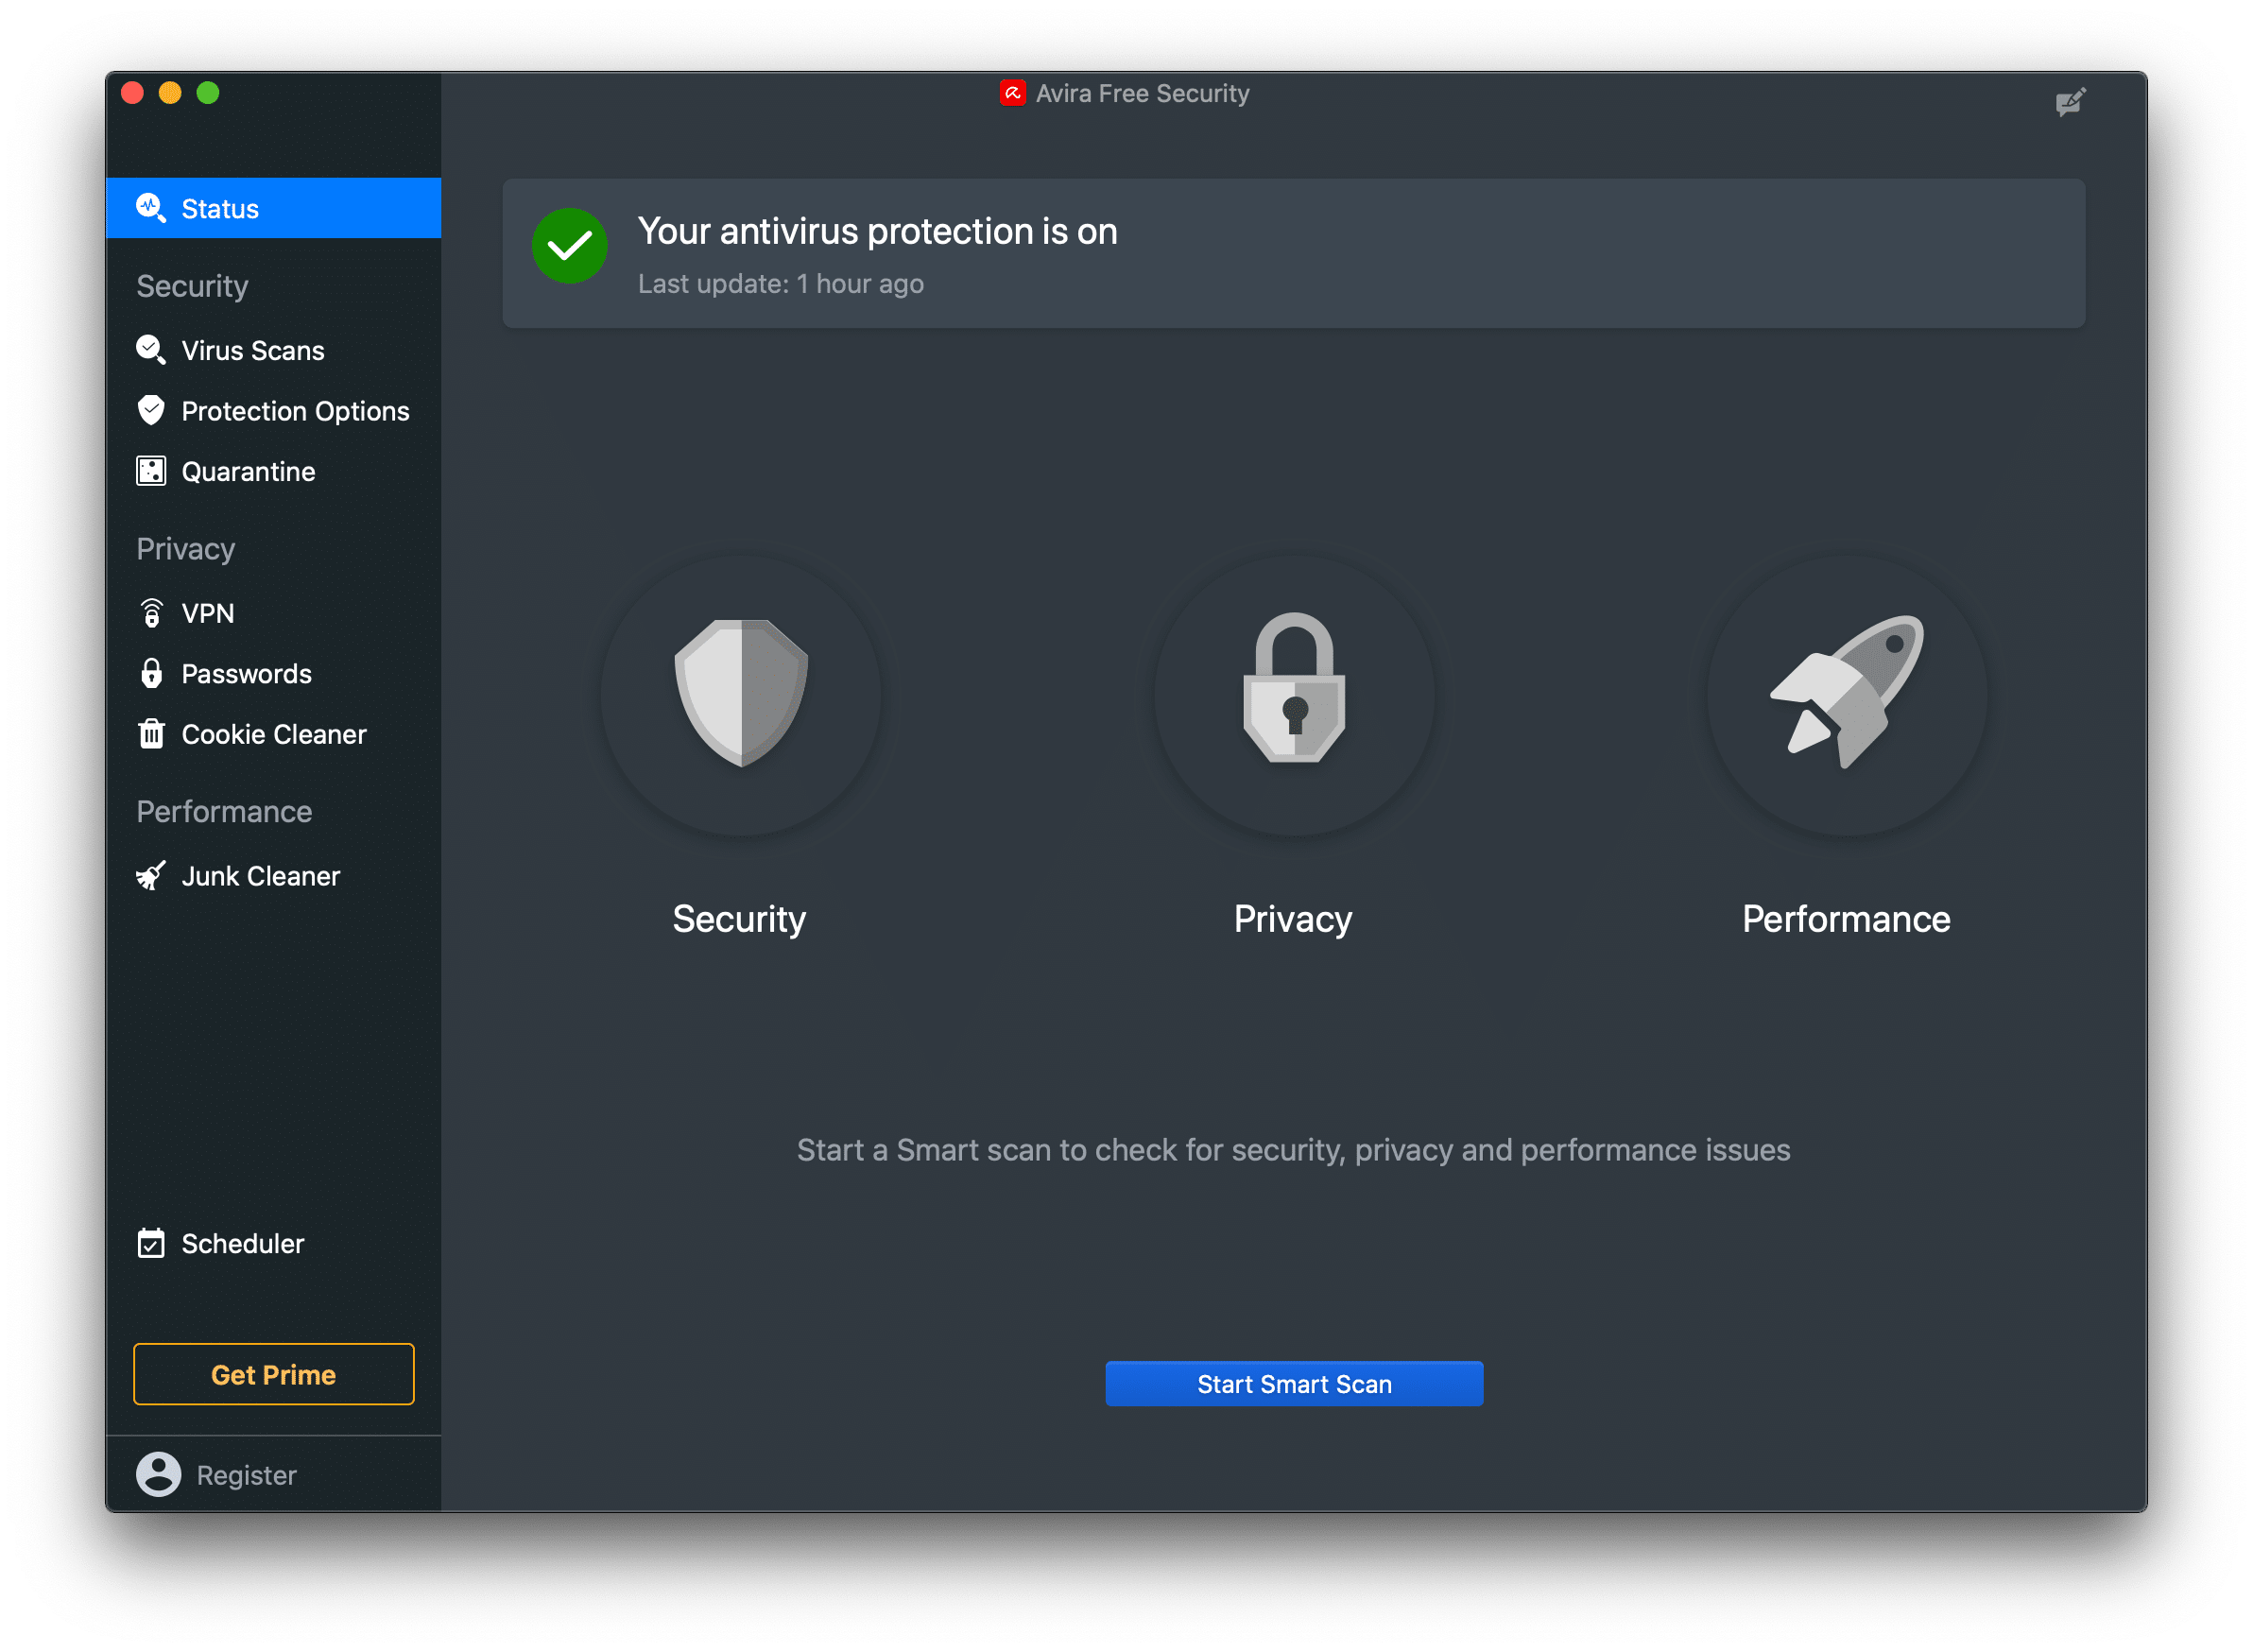The image size is (2253, 1652).
Task: Click the VPN wifi-lock sidebar icon
Action: [151, 613]
